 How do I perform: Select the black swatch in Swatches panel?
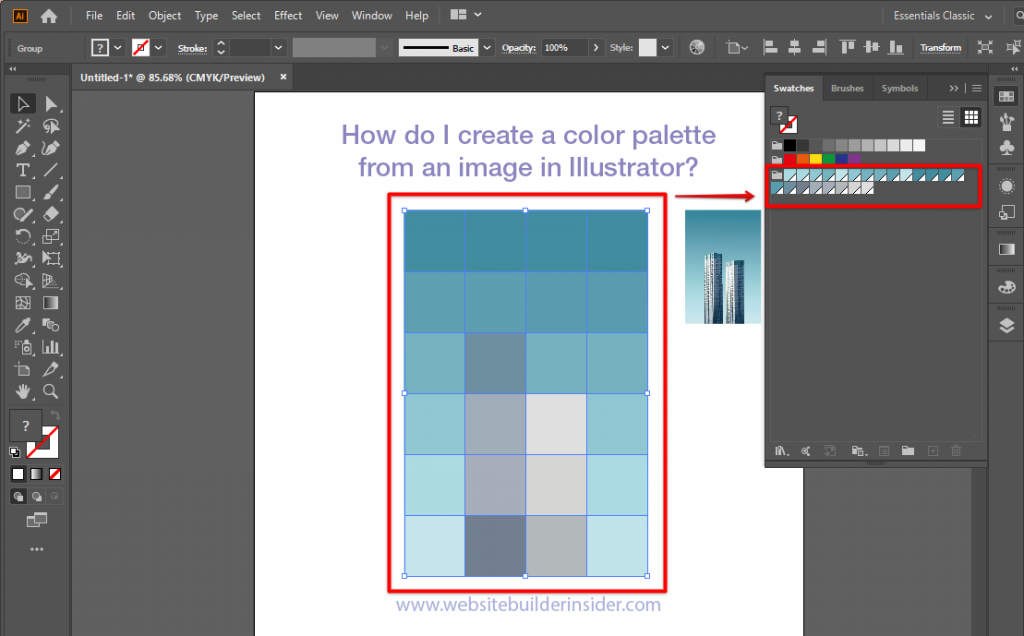coord(790,144)
